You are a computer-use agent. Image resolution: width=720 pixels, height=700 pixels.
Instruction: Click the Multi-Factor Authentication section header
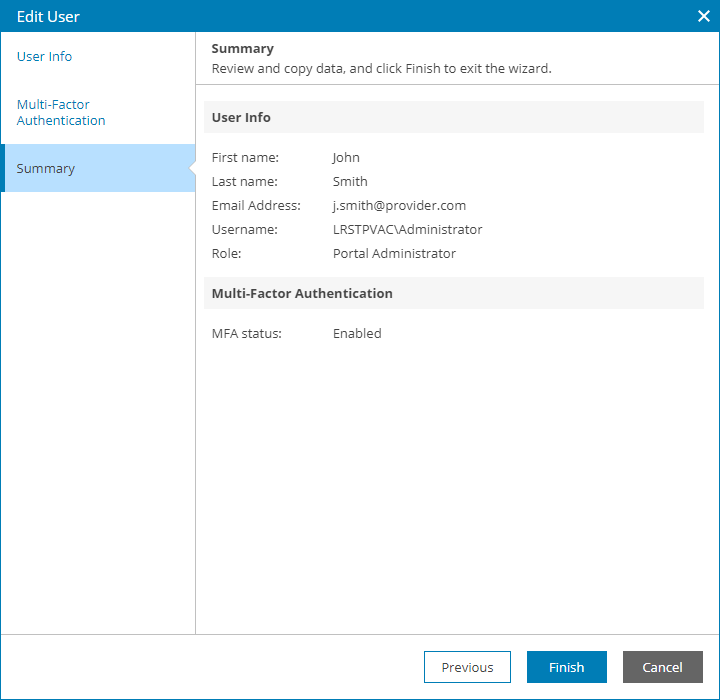(302, 294)
